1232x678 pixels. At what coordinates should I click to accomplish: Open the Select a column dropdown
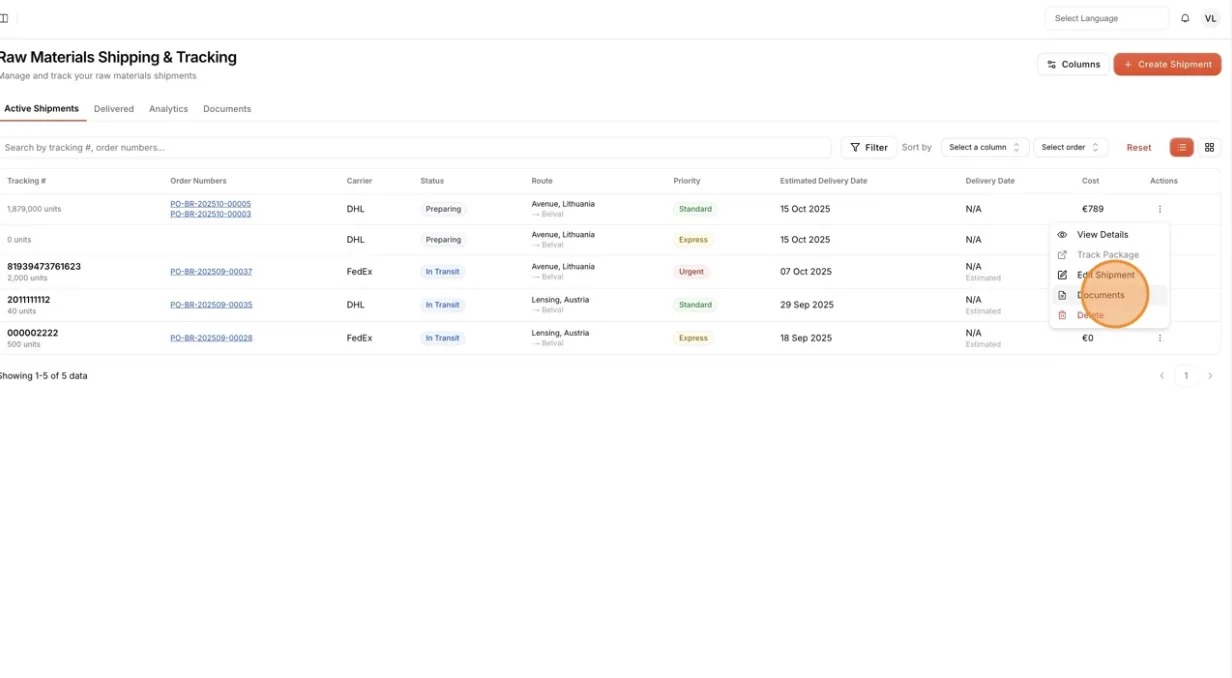(x=985, y=147)
